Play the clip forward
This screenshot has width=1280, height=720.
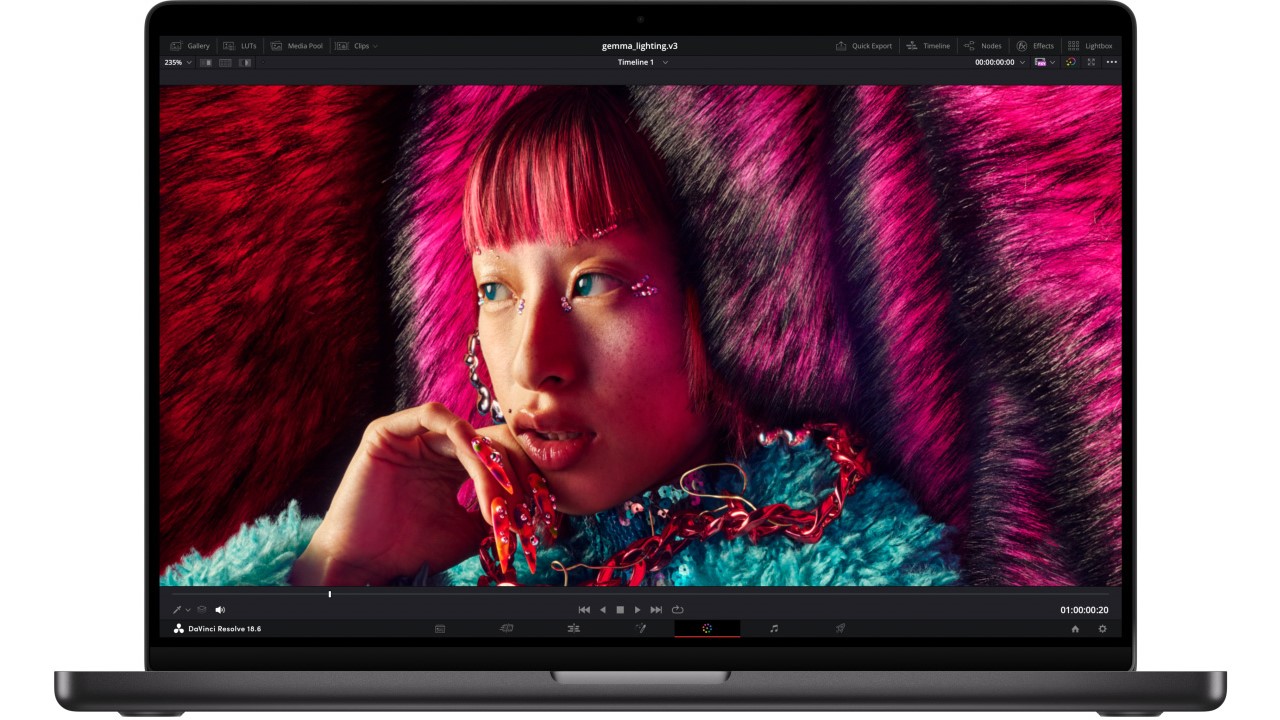[638, 610]
